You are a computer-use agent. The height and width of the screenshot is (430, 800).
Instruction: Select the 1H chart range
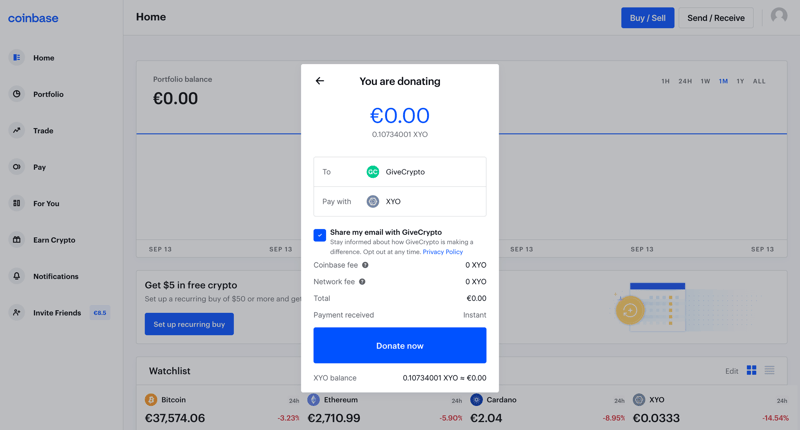coord(665,81)
